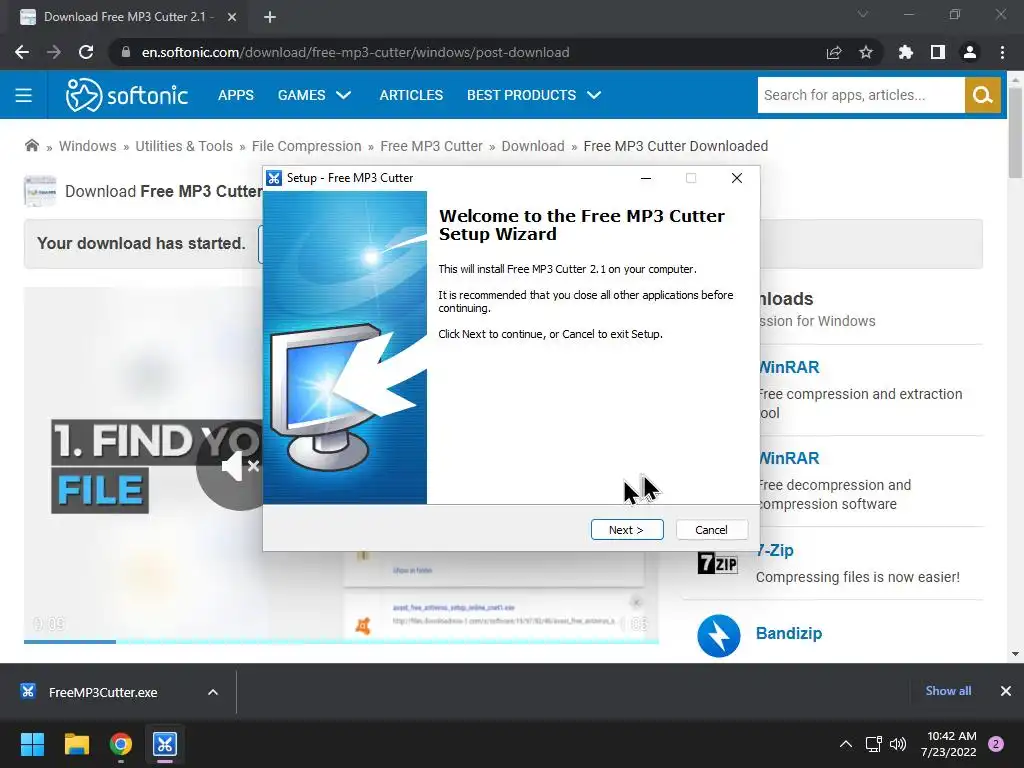This screenshot has height=768, width=1024.
Task: Go to the home breadcrumb icon
Action: [31, 146]
